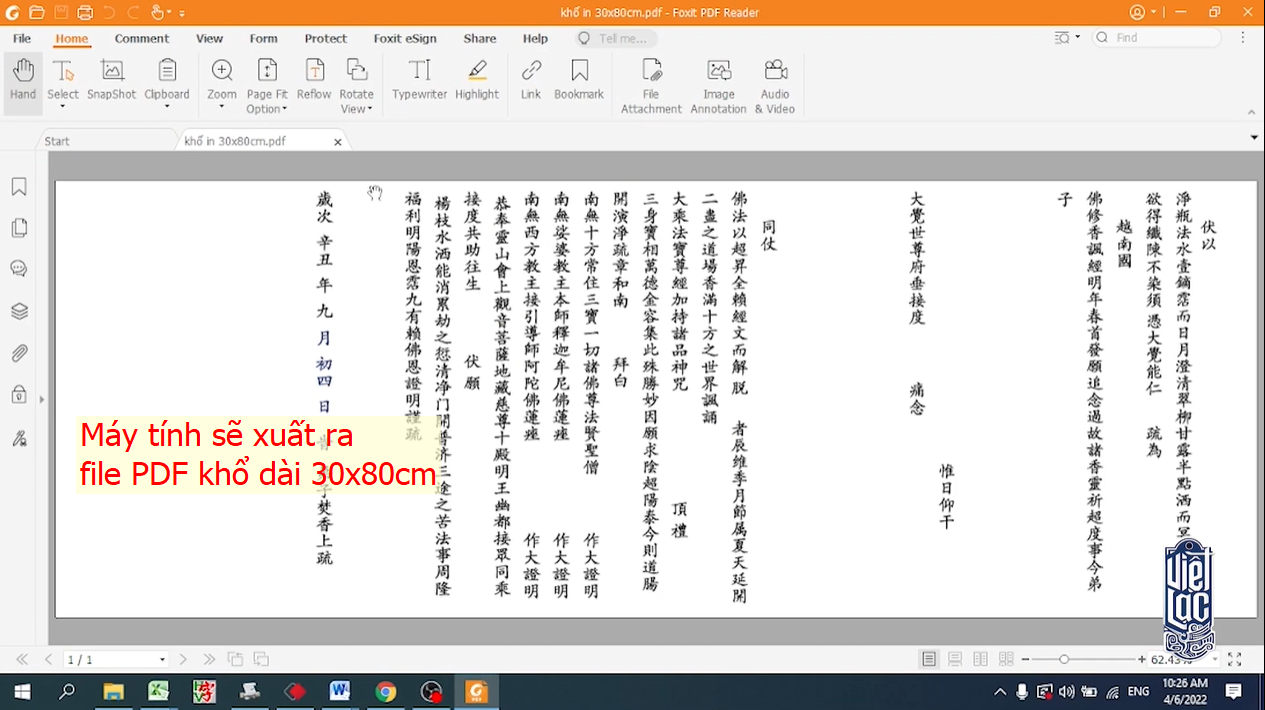Switch to facing pages view
This screenshot has height=710, width=1265.
tap(981, 659)
